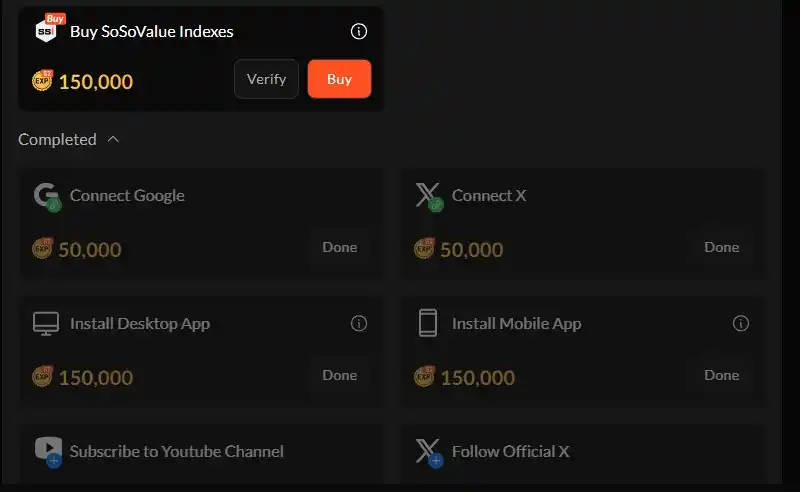Open info for Buy SoSoValue Indexes
Image resolution: width=800 pixels, height=492 pixels.
click(359, 32)
